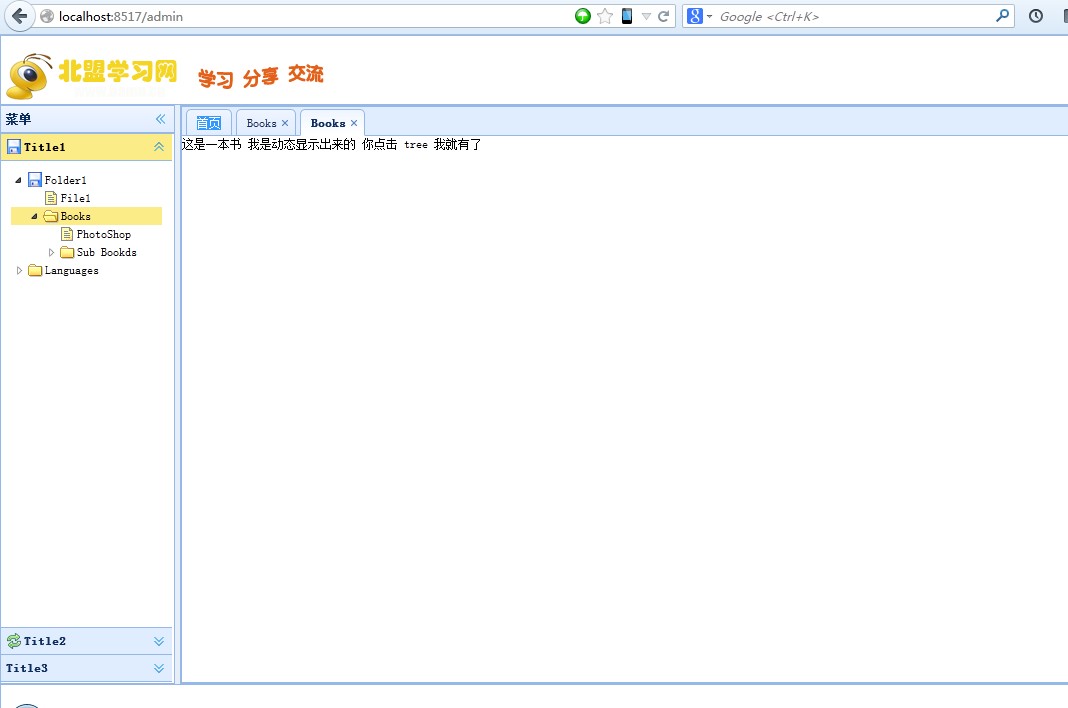Click the magnifier search icon
The height and width of the screenshot is (708, 1068).
(1002, 16)
